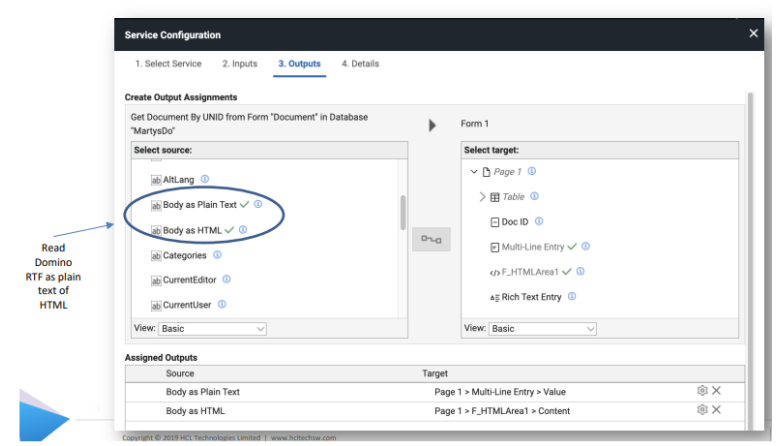Click the Target column header
Viewport: 778px width, 446px height.
(x=435, y=373)
